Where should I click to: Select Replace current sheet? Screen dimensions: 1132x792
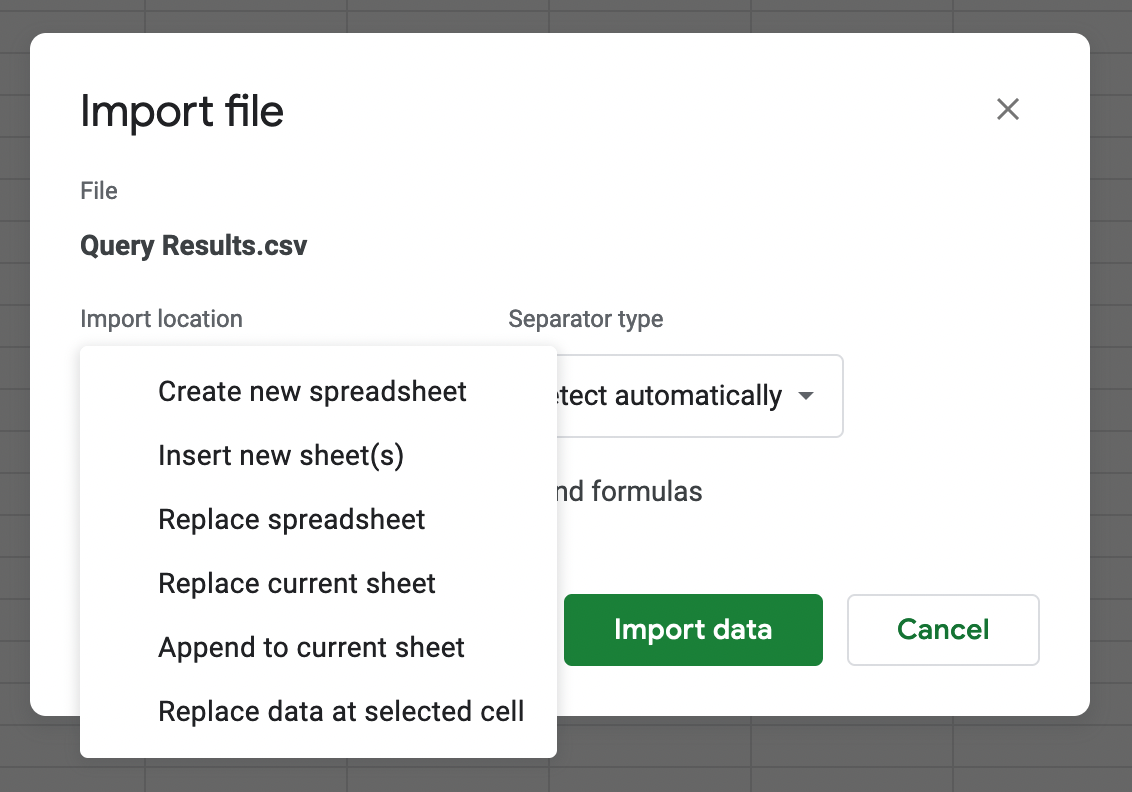[297, 584]
